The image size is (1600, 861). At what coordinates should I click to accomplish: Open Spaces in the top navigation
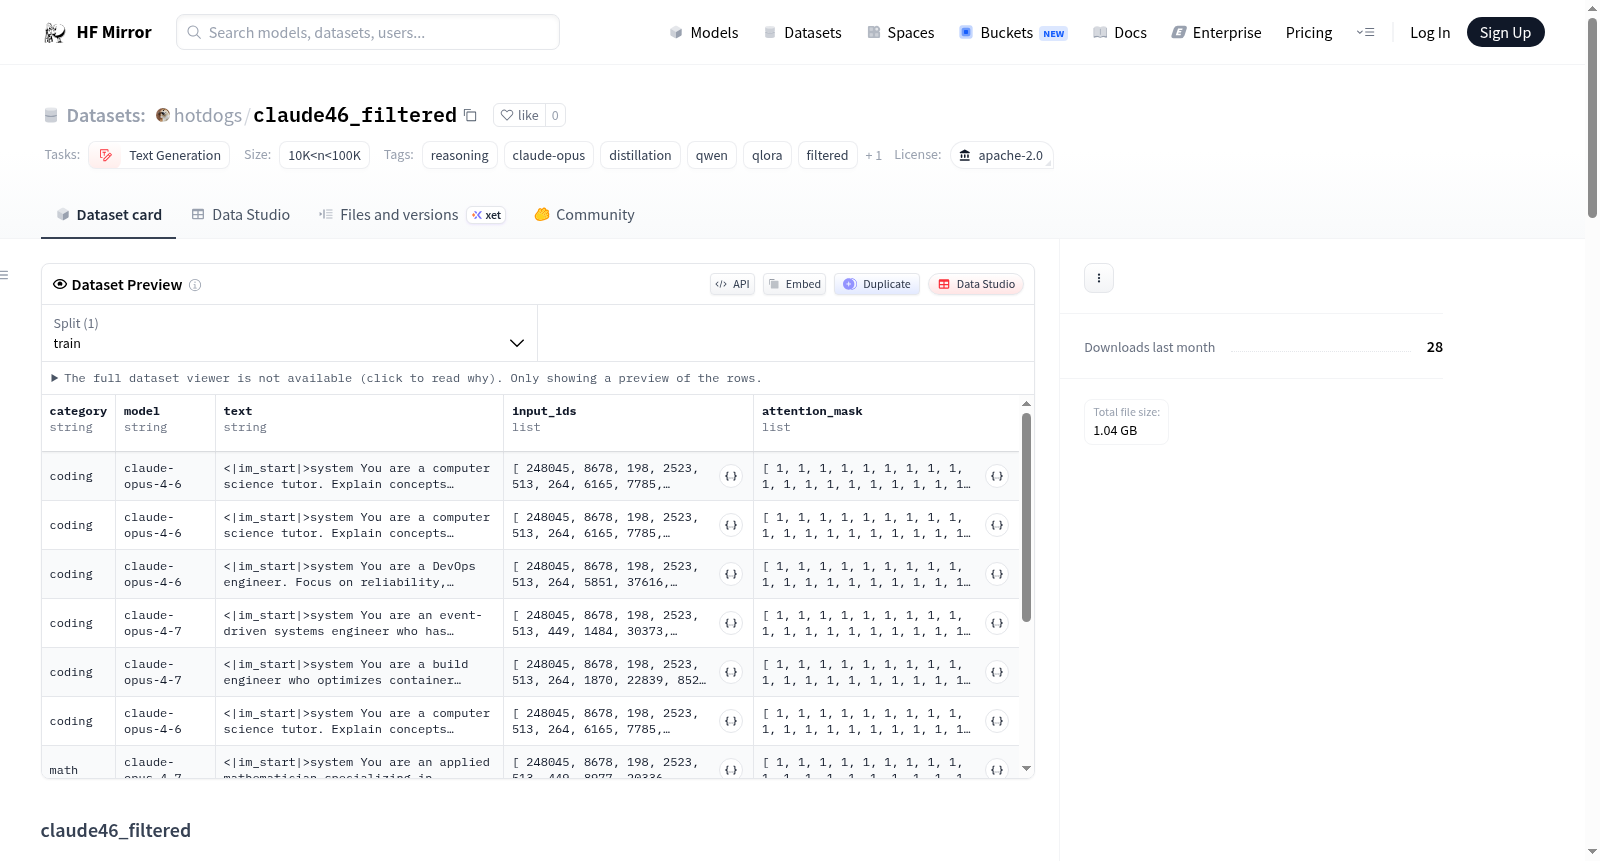coord(901,33)
